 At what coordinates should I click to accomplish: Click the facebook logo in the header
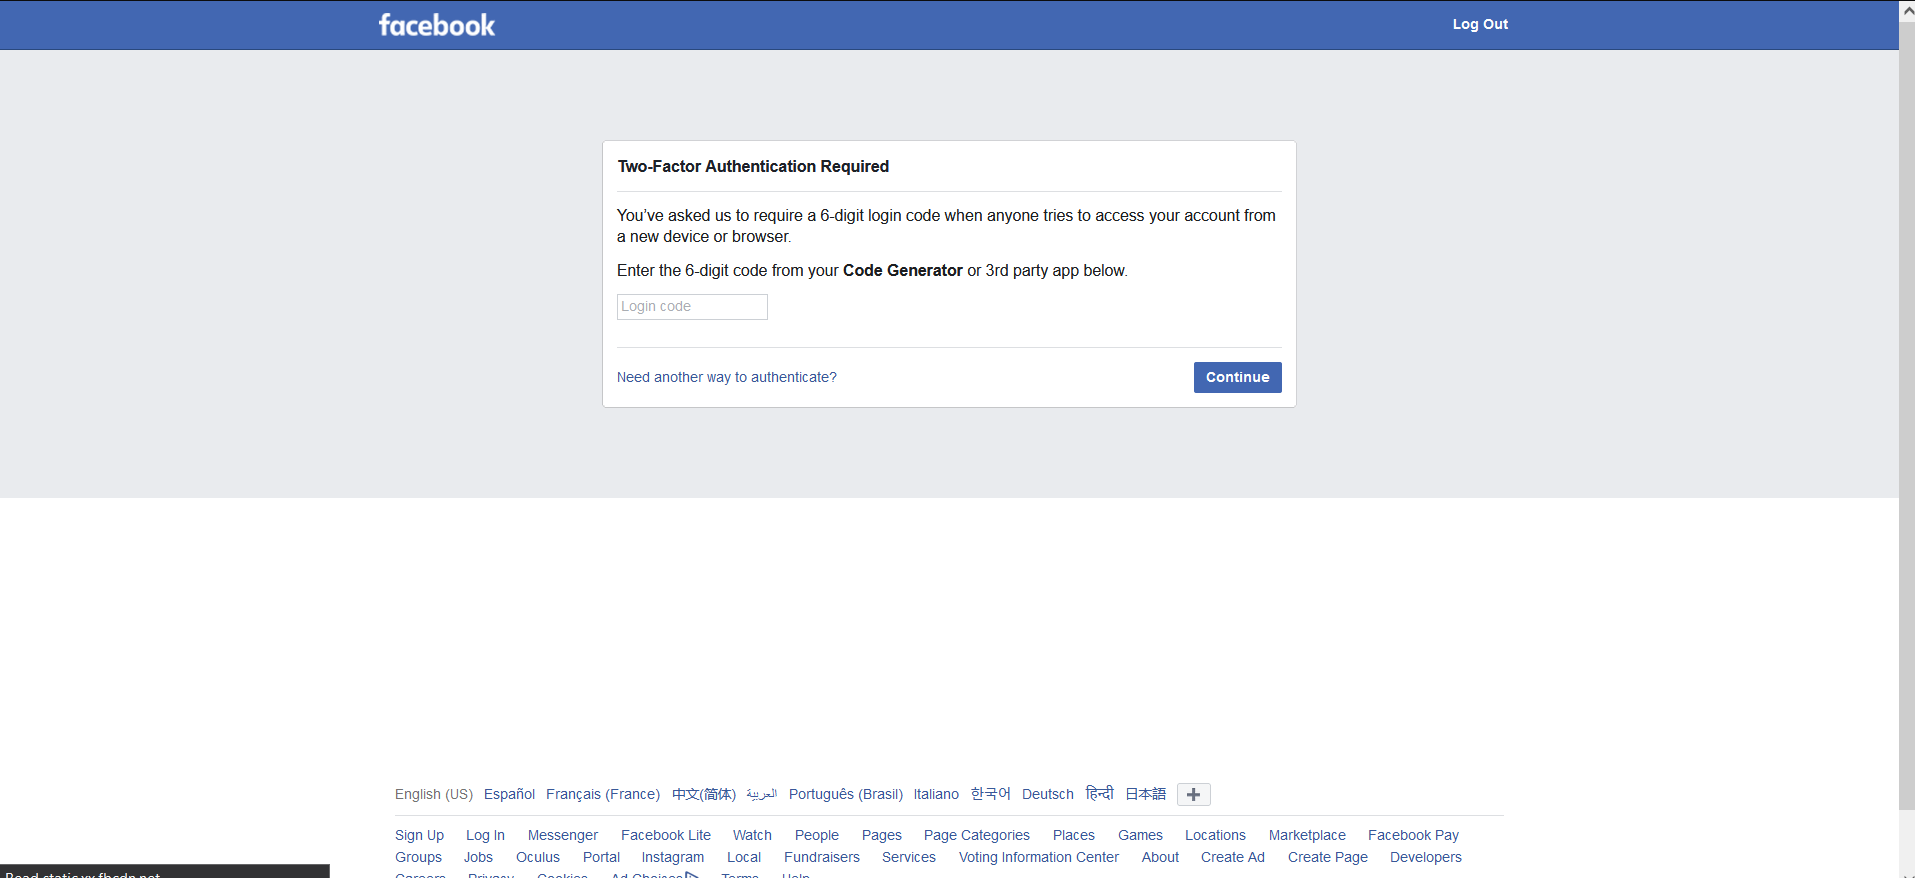(437, 25)
